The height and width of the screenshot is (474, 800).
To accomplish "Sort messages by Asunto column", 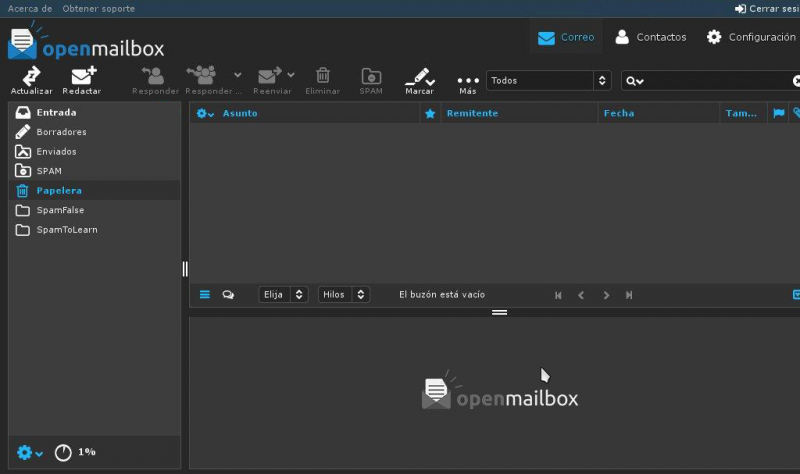I will coord(240,113).
